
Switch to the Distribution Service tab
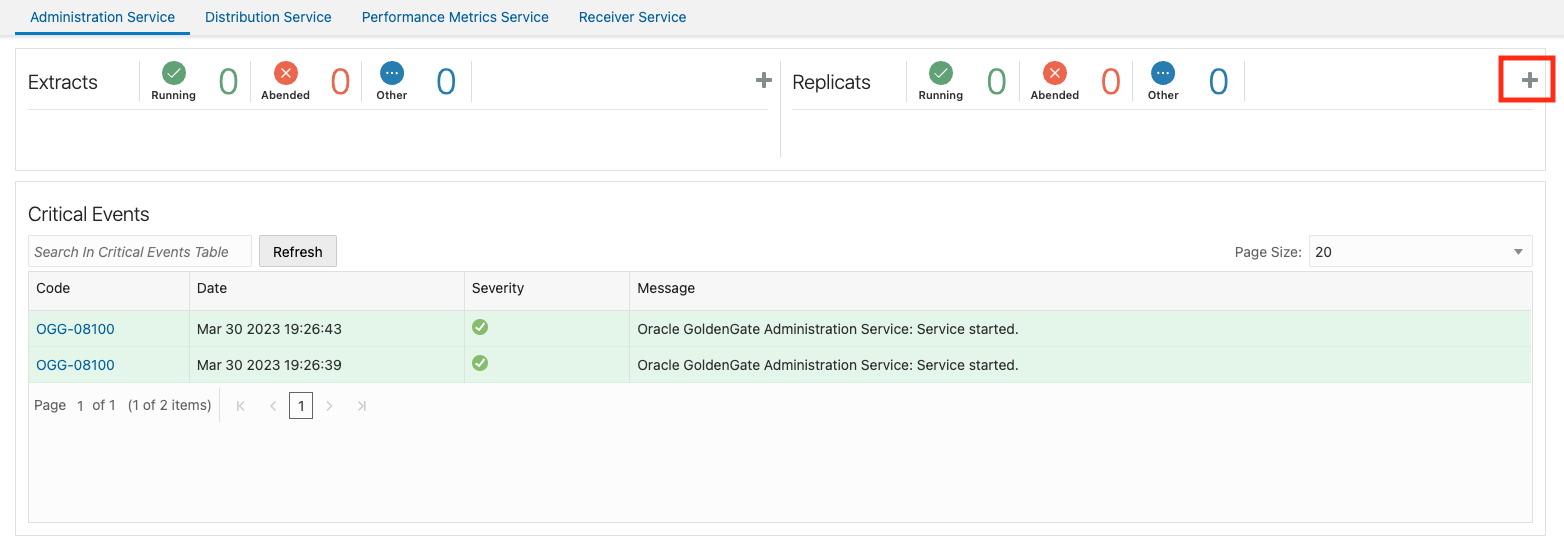pos(268,17)
